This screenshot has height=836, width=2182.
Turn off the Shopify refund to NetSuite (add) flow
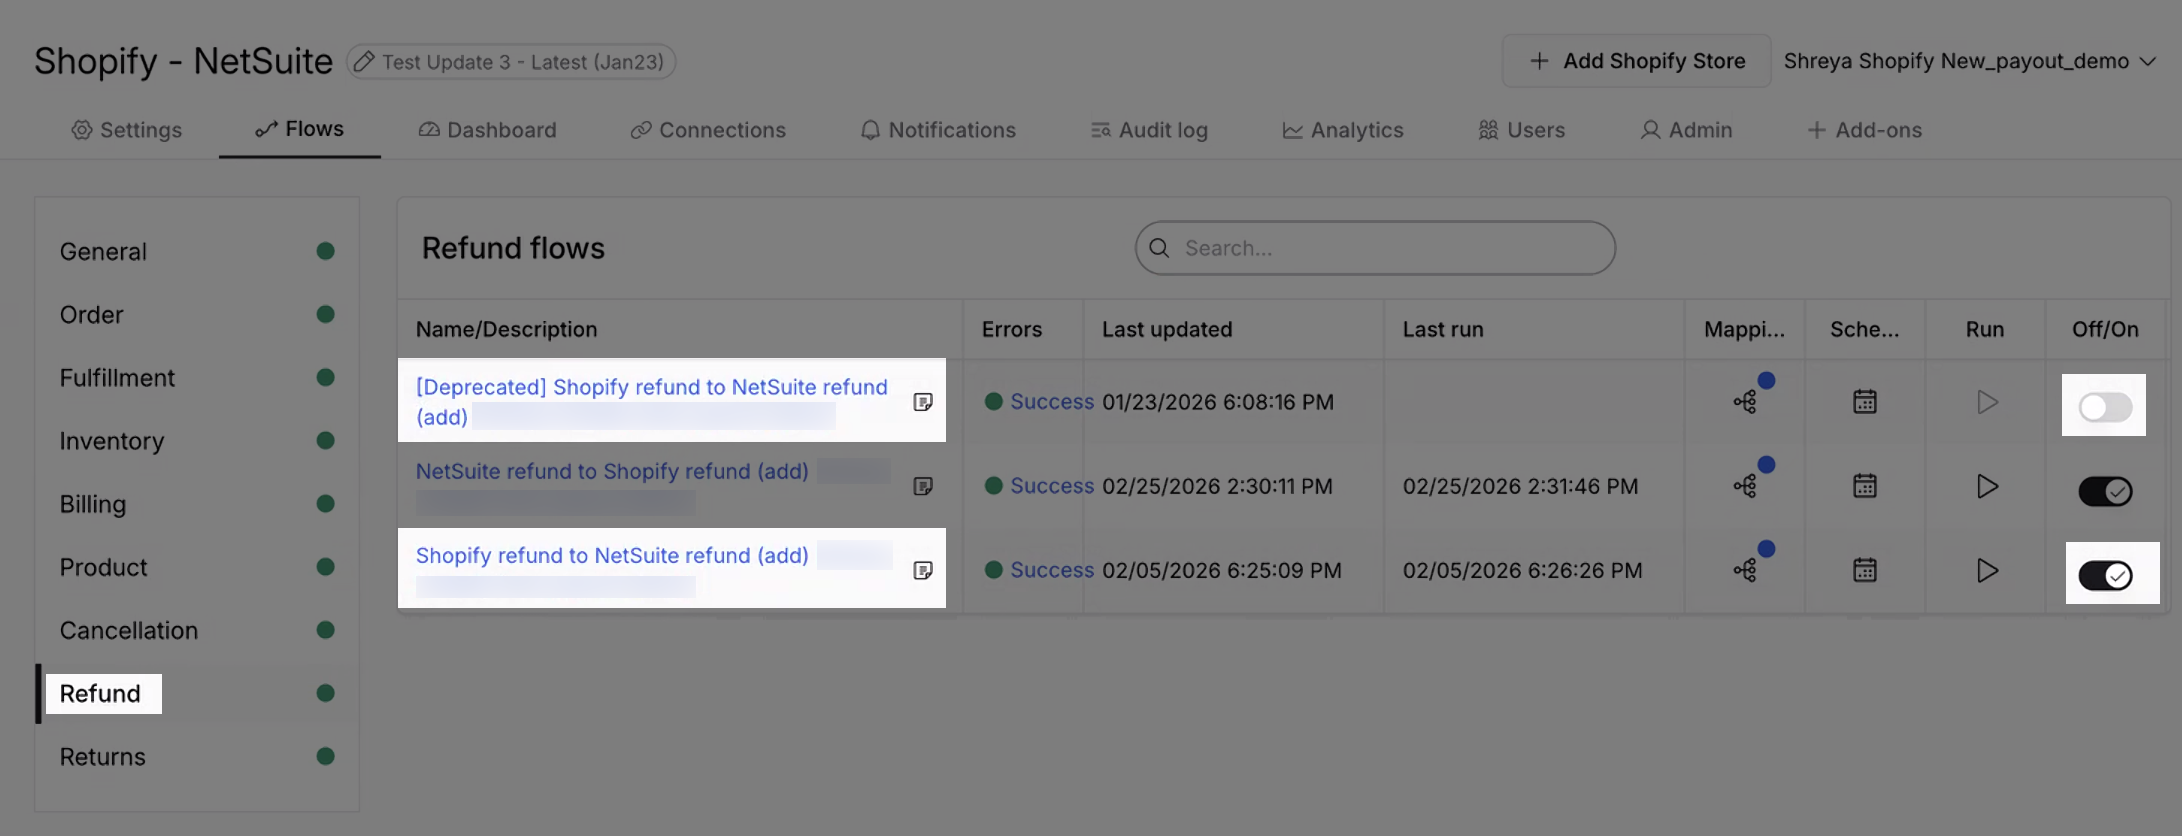coord(2105,575)
